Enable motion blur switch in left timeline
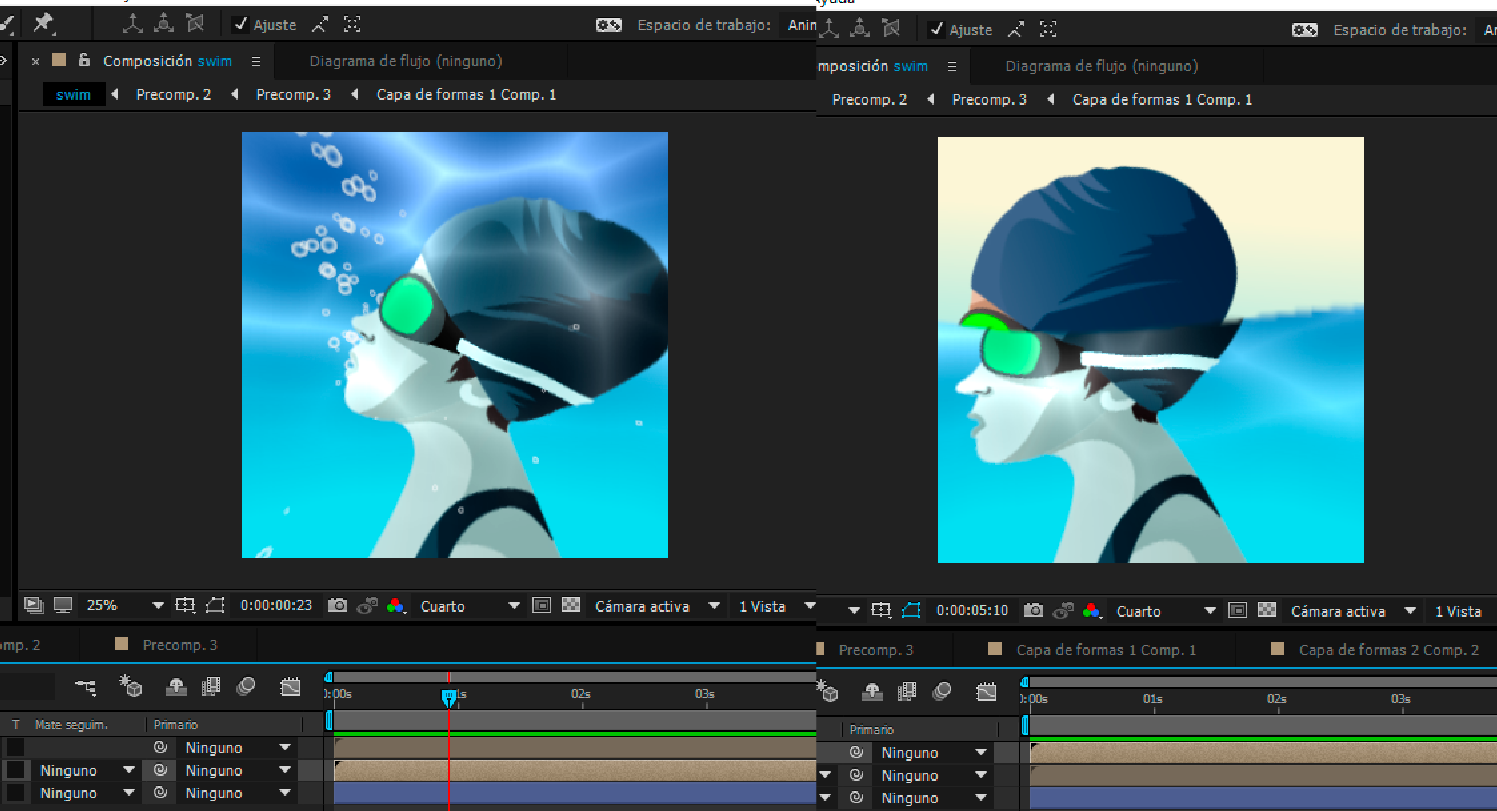The height and width of the screenshot is (811, 1497). coord(246,687)
